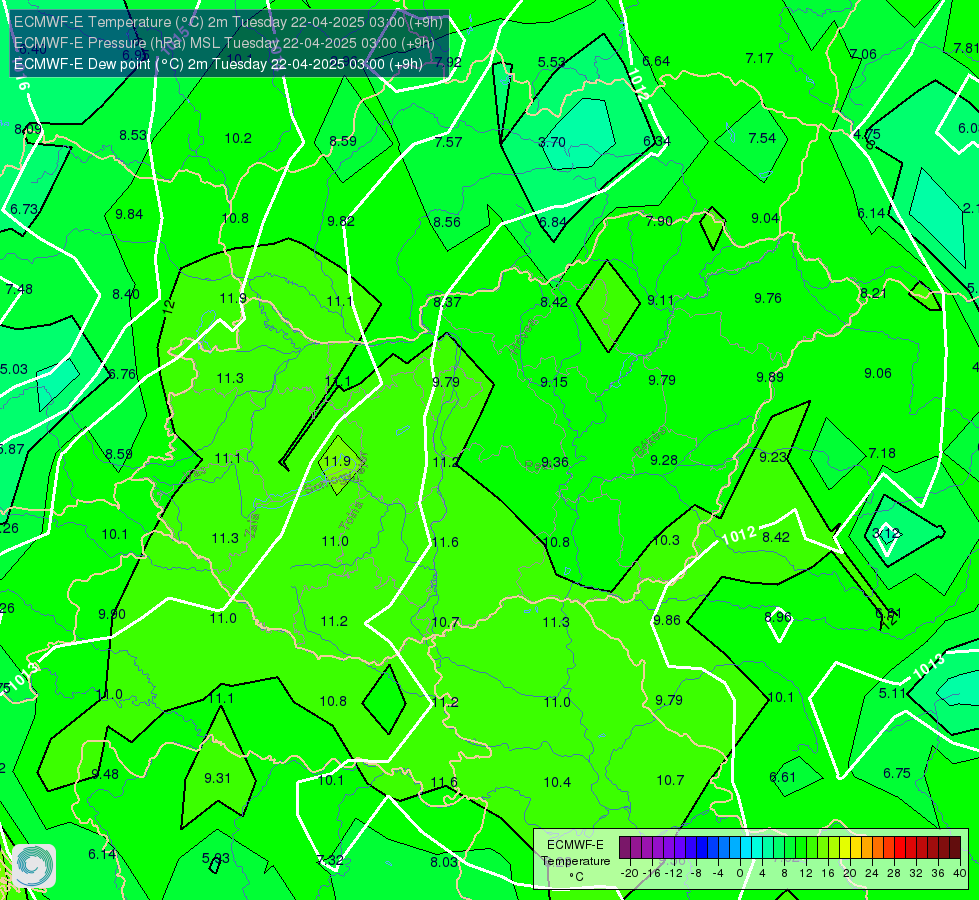Click the 10.3 temperature value
979x900 pixels.
tap(666, 540)
